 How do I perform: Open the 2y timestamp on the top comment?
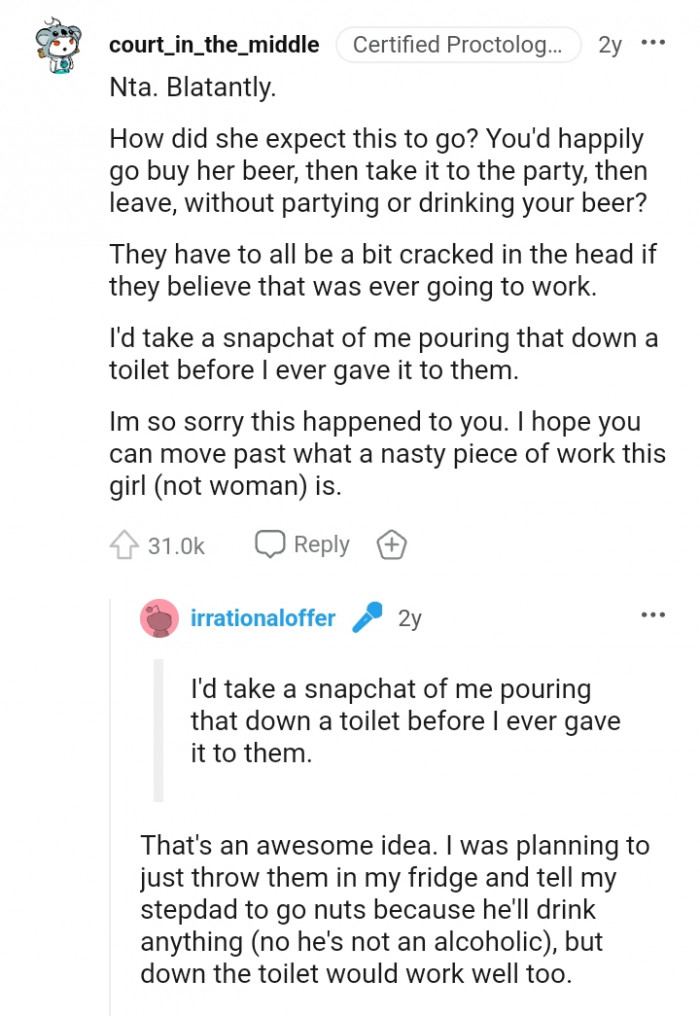tap(608, 45)
